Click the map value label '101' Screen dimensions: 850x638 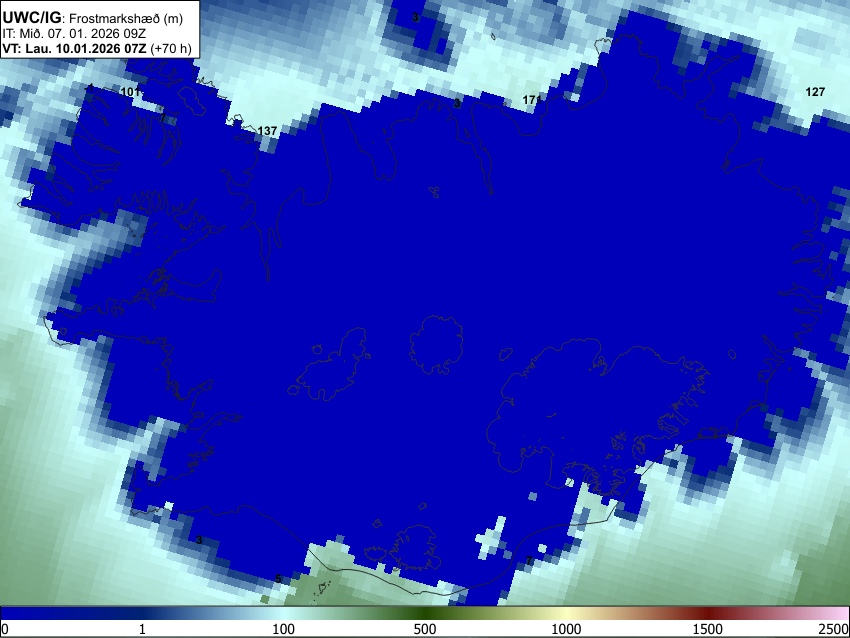pos(130,92)
